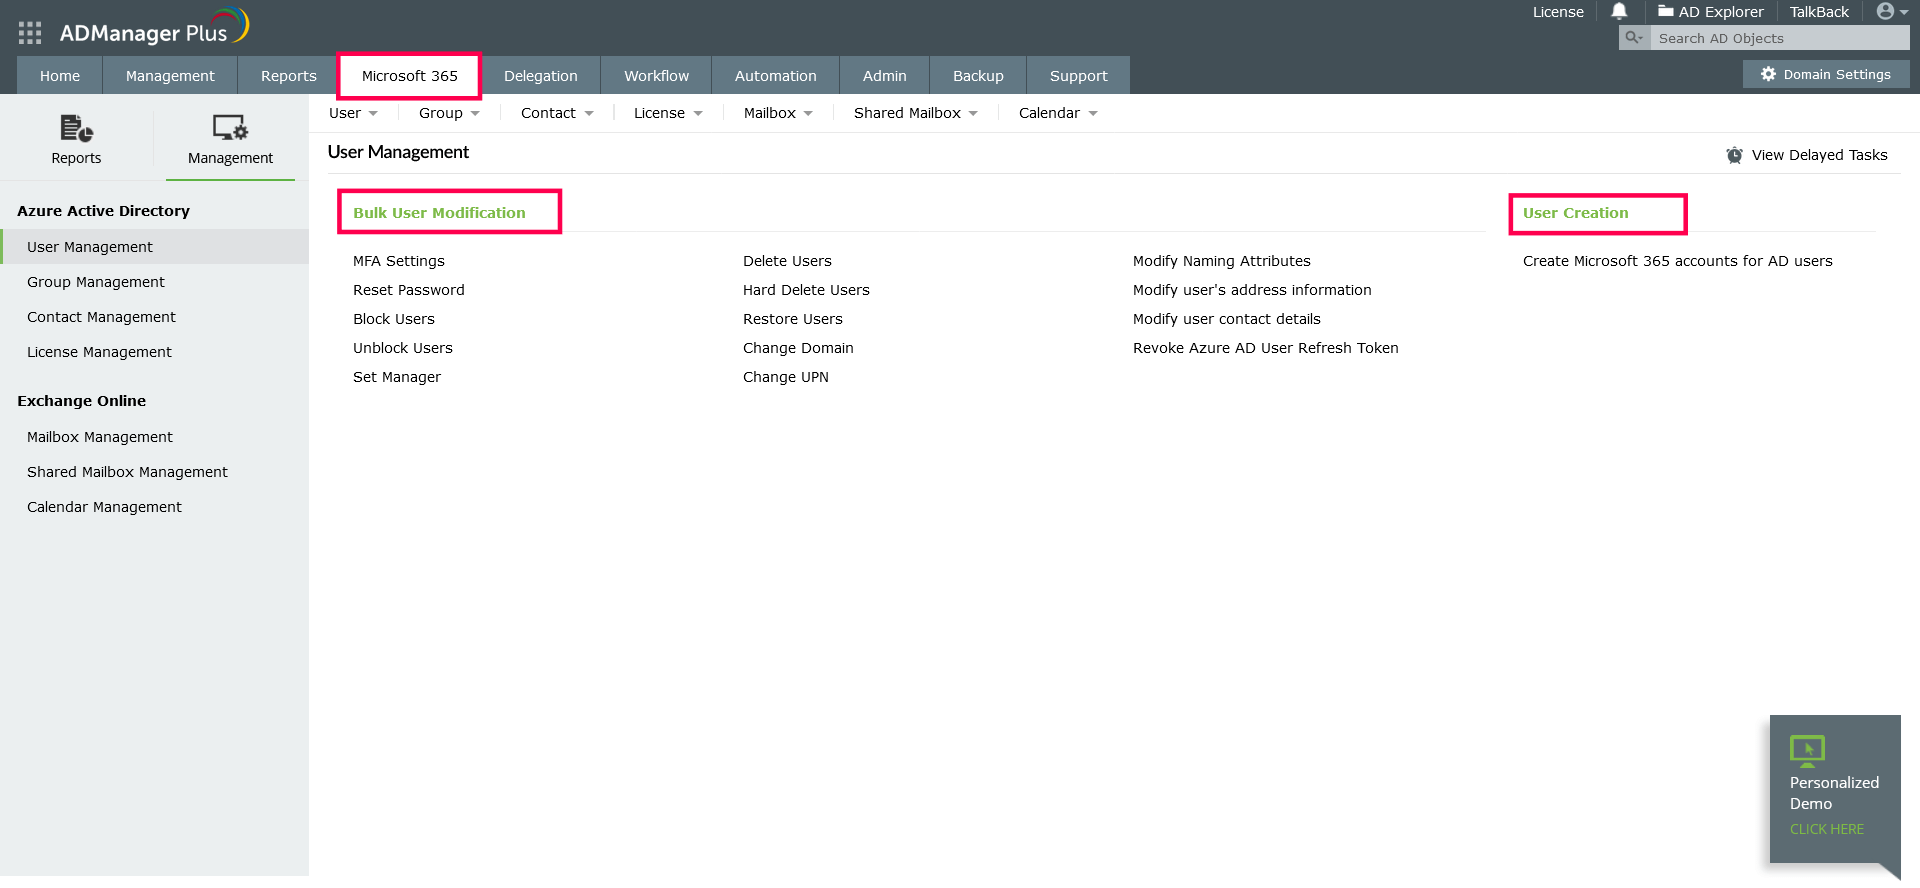Open the Workflow tab

[657, 76]
